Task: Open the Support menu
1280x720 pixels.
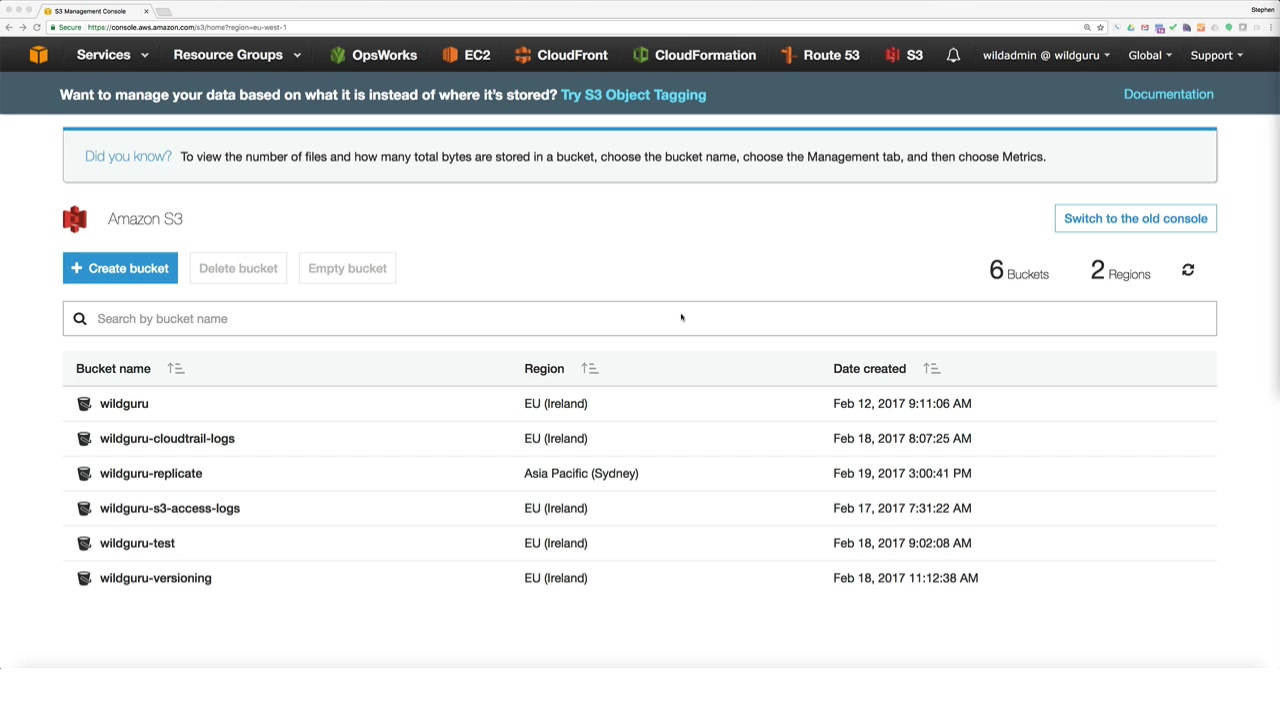Action: (x=1216, y=55)
